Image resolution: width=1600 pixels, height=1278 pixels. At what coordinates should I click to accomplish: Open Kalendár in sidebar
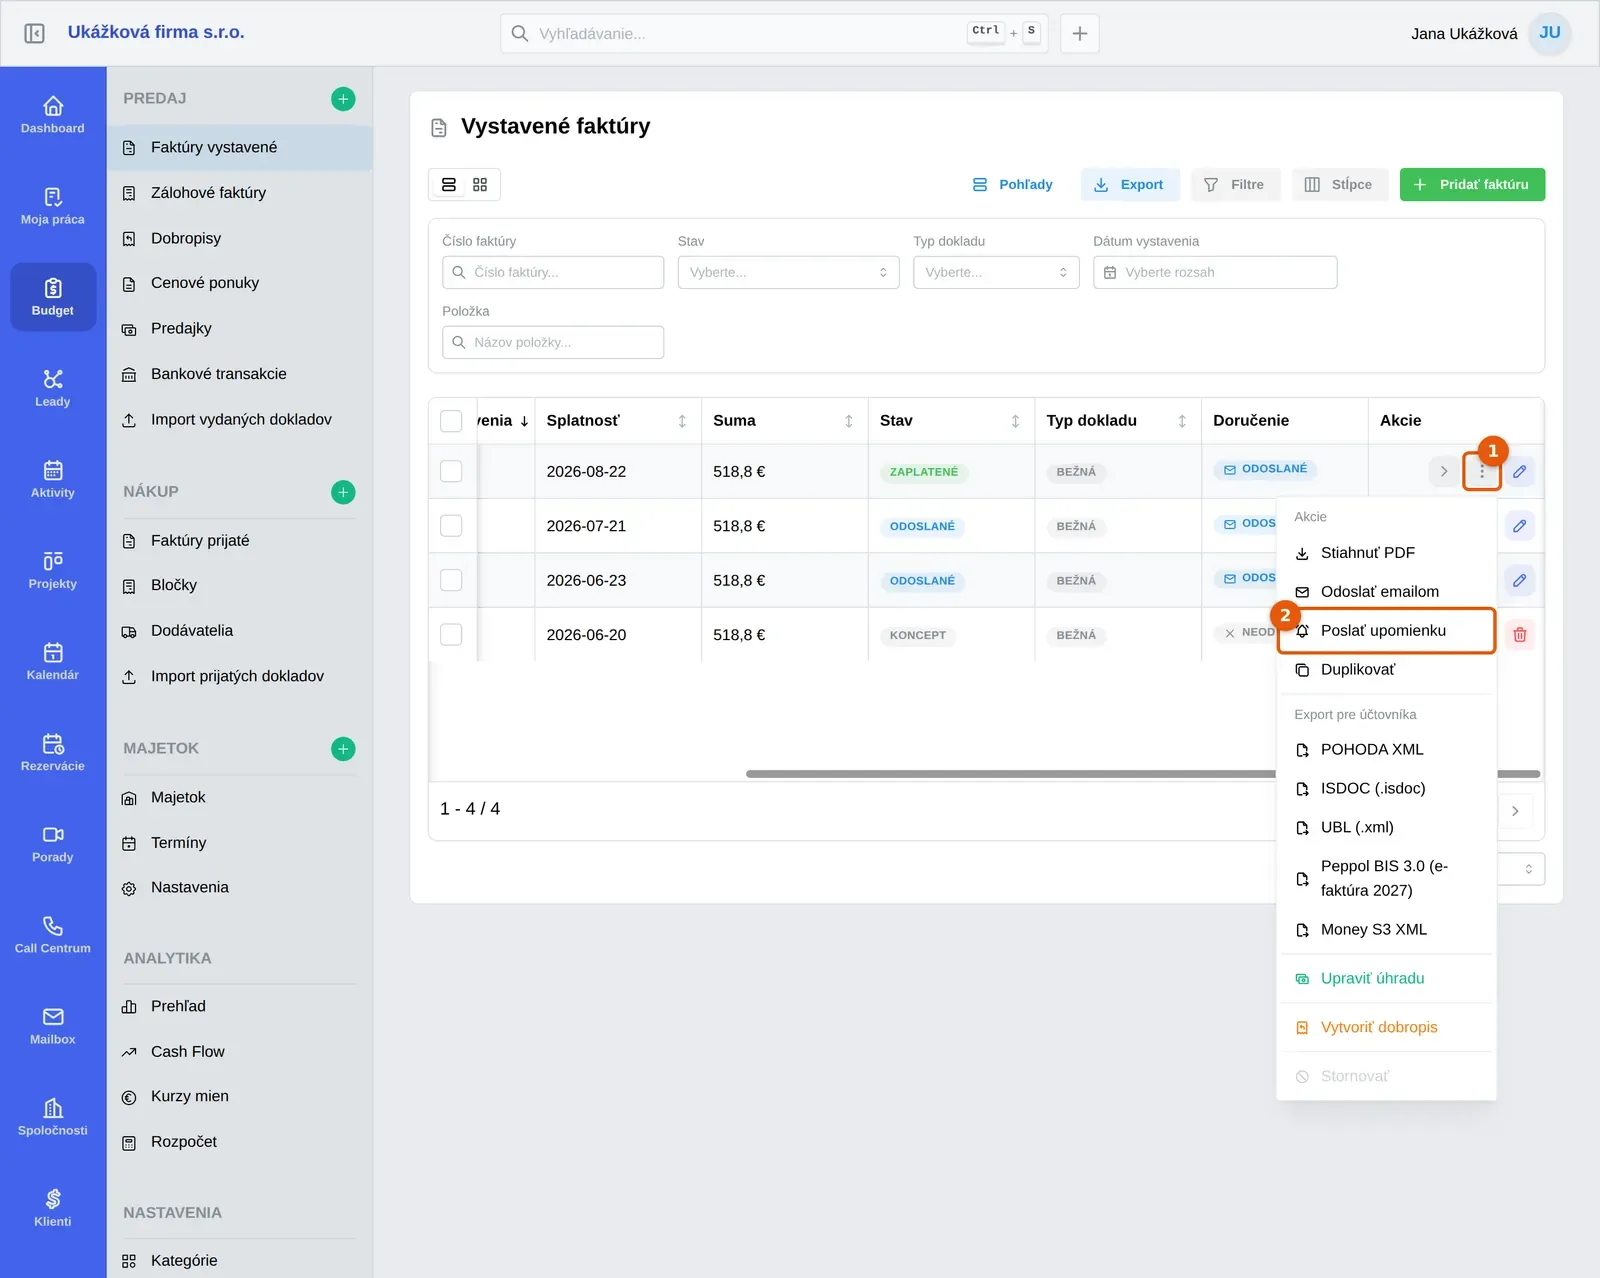[x=53, y=661]
